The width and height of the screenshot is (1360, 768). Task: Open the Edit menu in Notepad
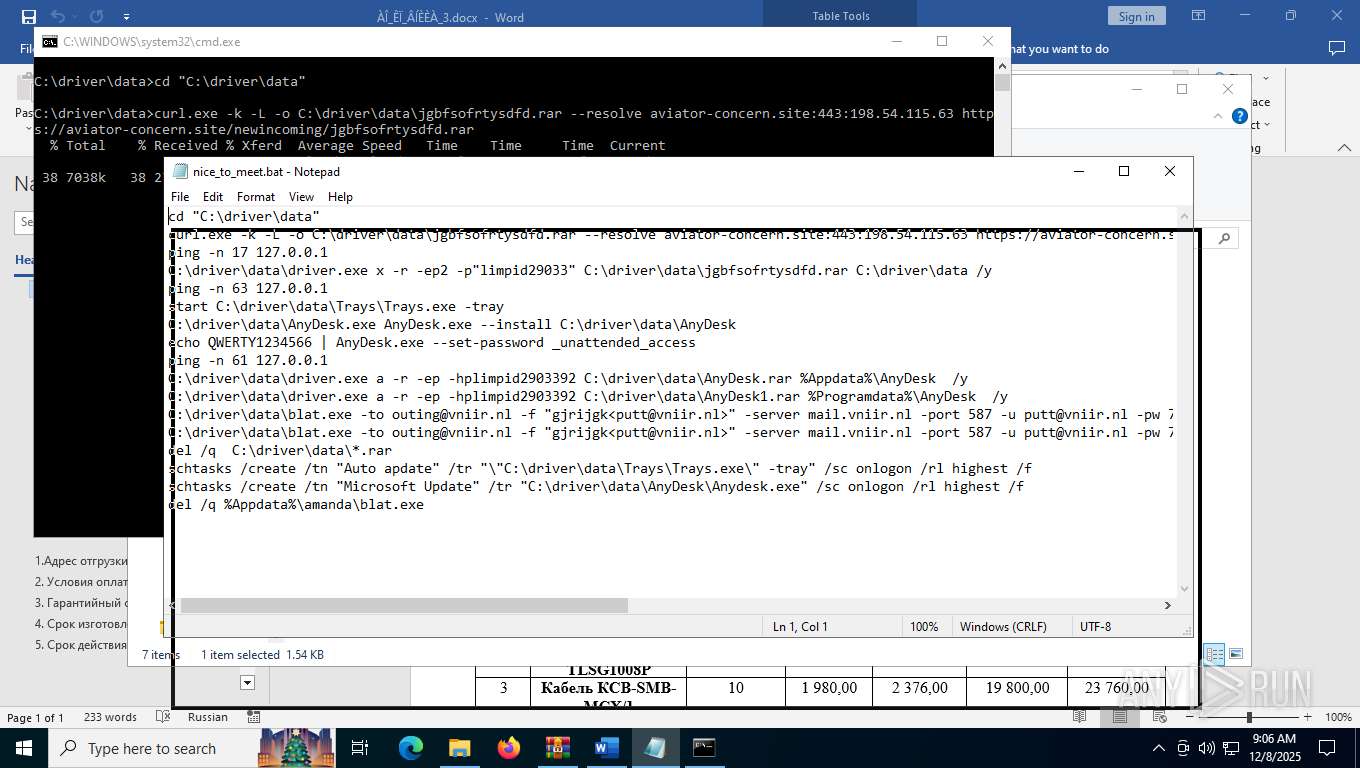(213, 197)
